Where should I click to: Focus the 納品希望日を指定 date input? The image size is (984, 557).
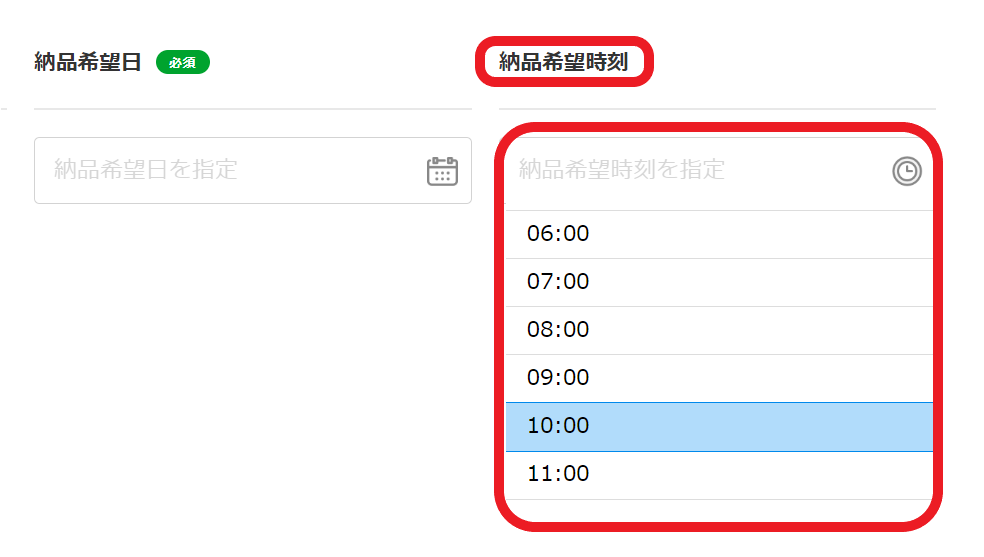coord(253,171)
